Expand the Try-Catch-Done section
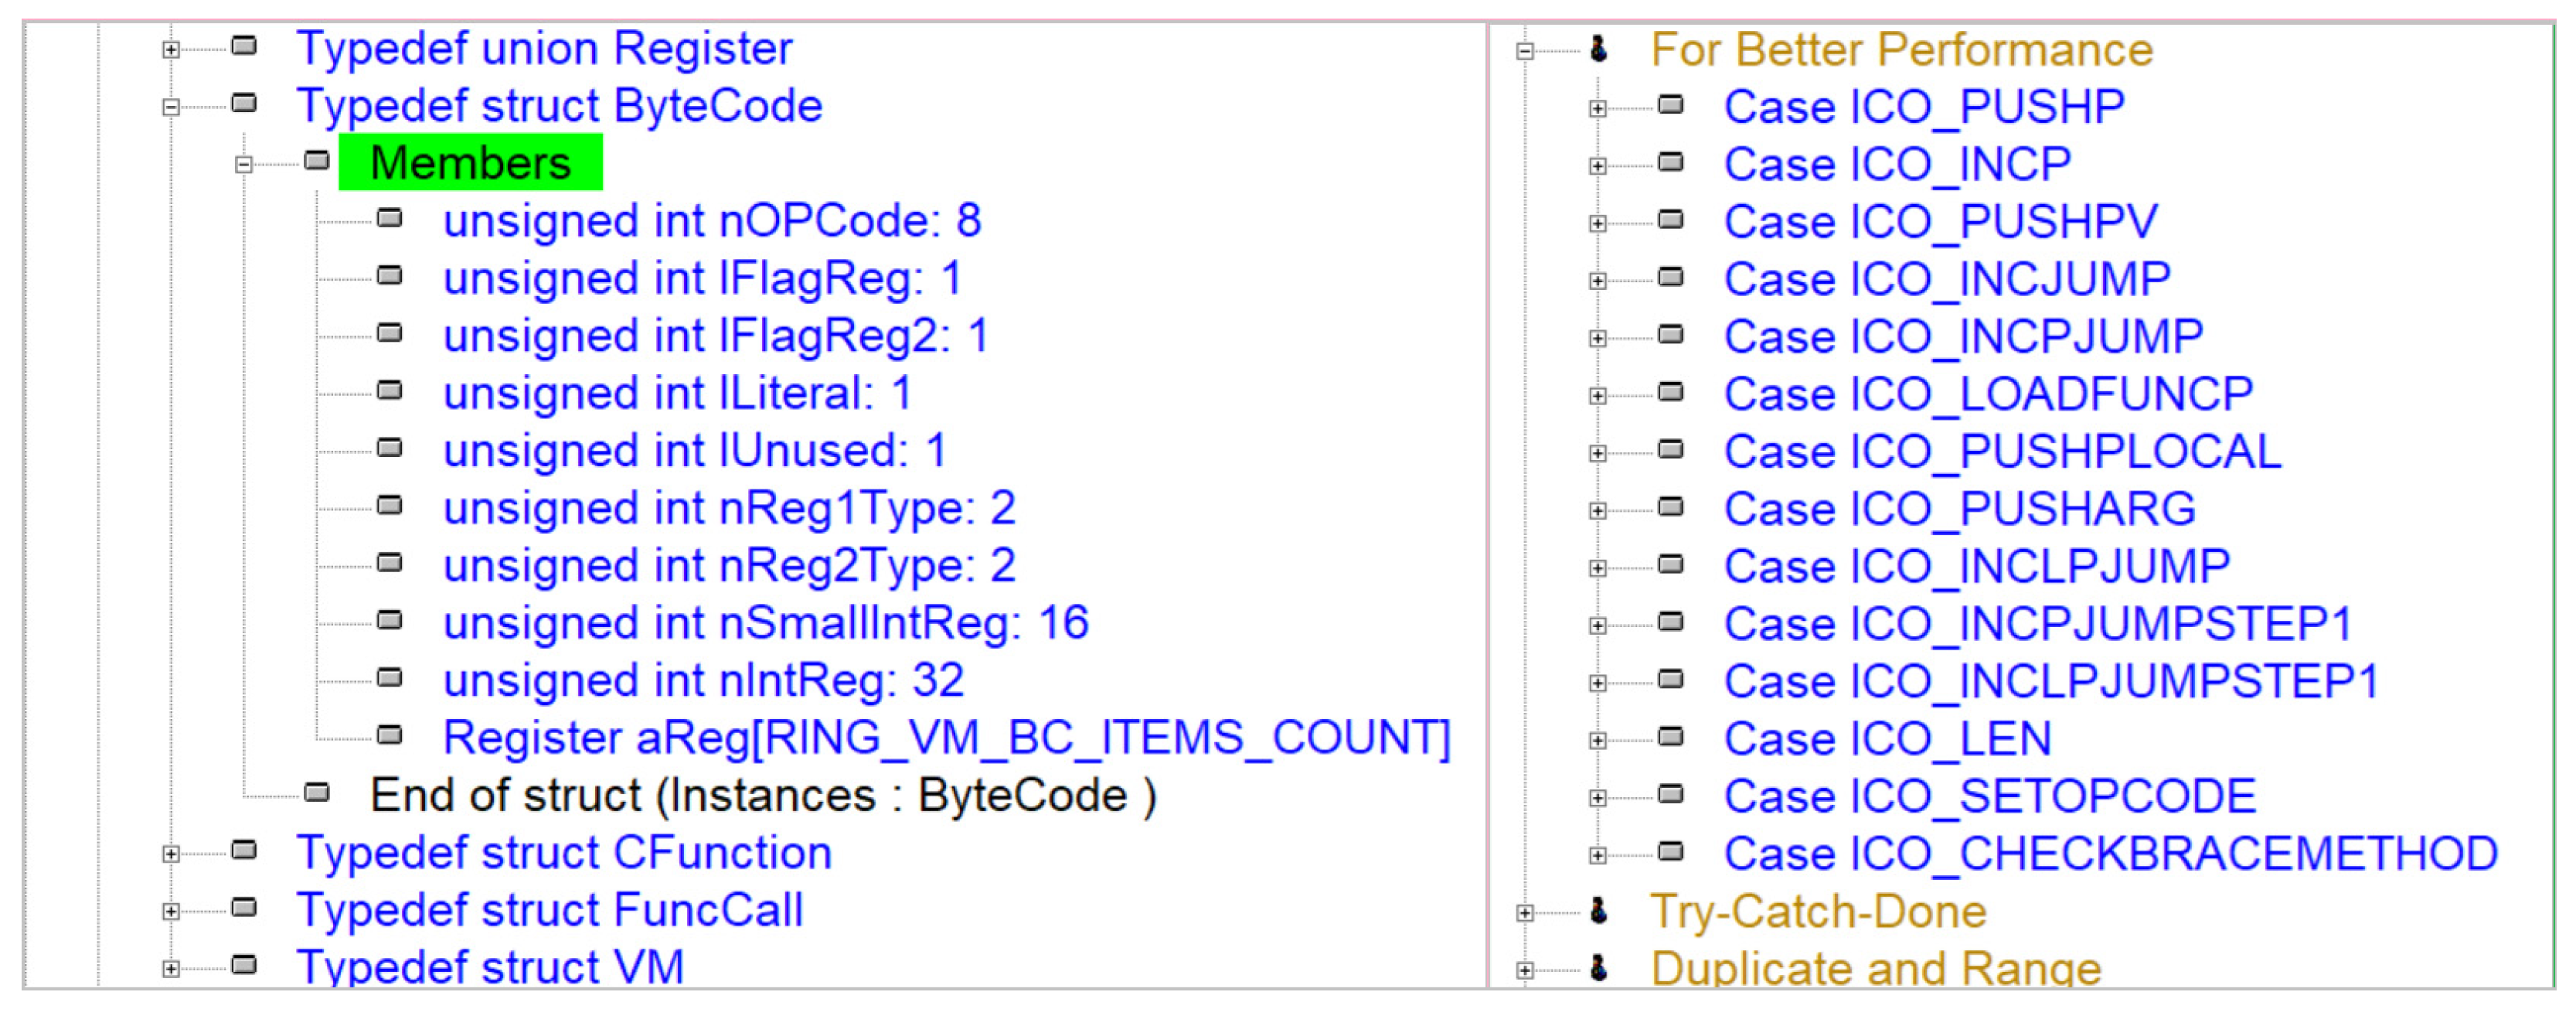This screenshot has height=1009, width=2576. pos(1524,913)
